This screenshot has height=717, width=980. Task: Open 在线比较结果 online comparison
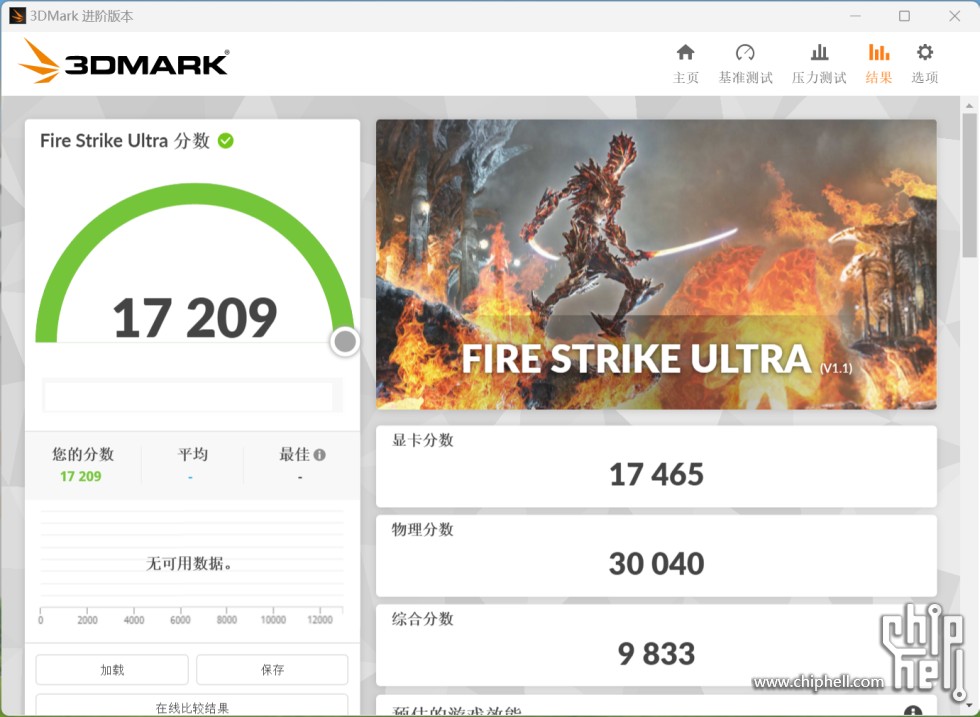click(x=191, y=707)
